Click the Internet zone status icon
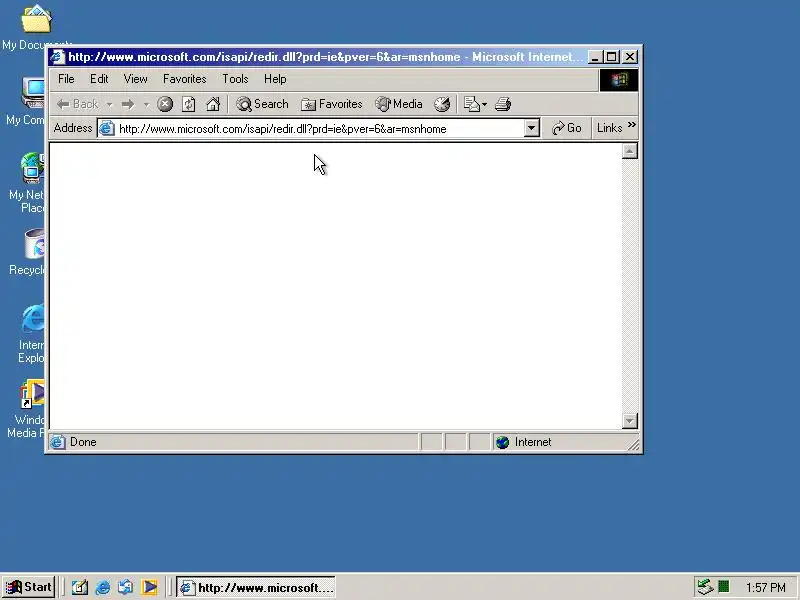This screenshot has width=800, height=600. 503,442
